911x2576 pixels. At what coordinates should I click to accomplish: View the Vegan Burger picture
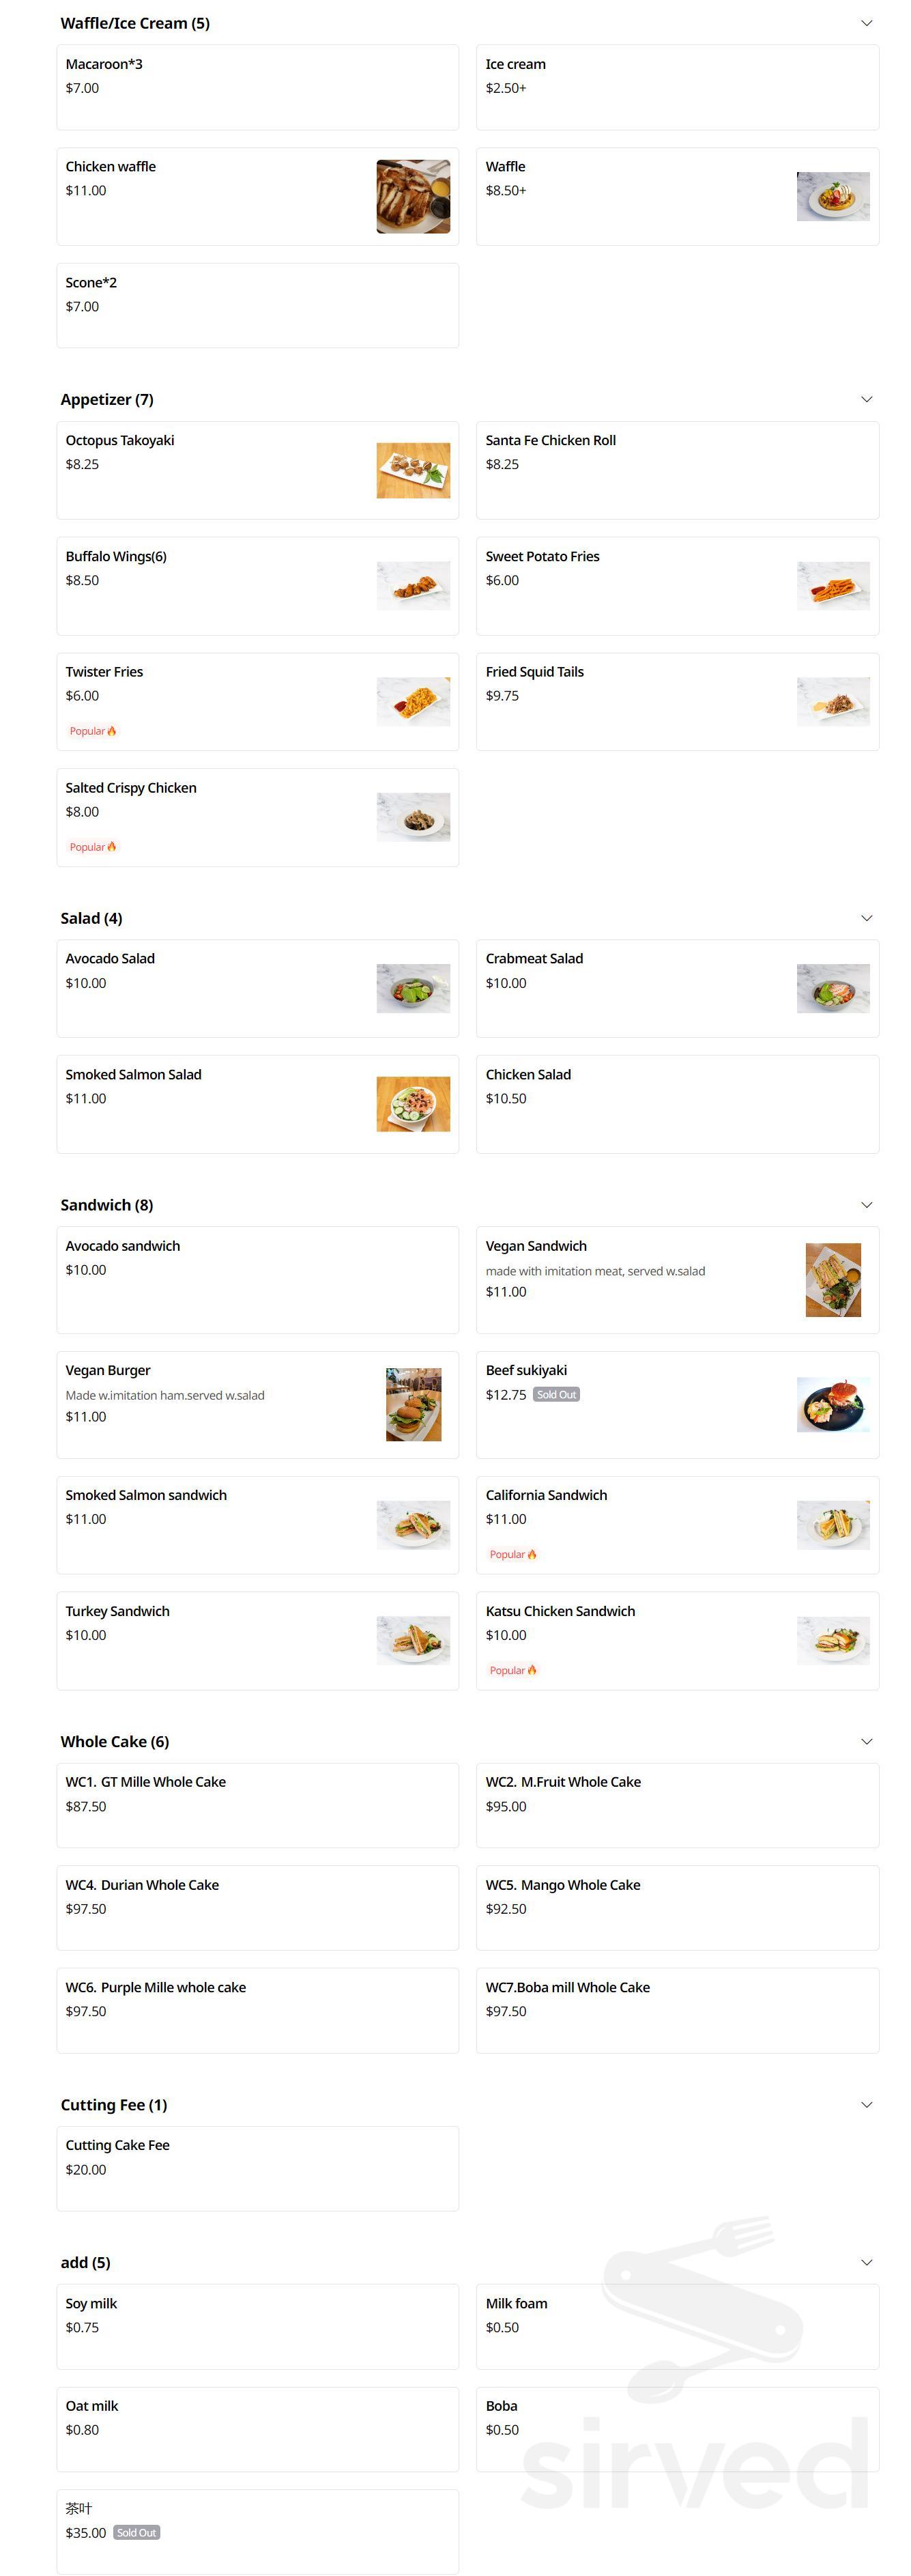412,1403
